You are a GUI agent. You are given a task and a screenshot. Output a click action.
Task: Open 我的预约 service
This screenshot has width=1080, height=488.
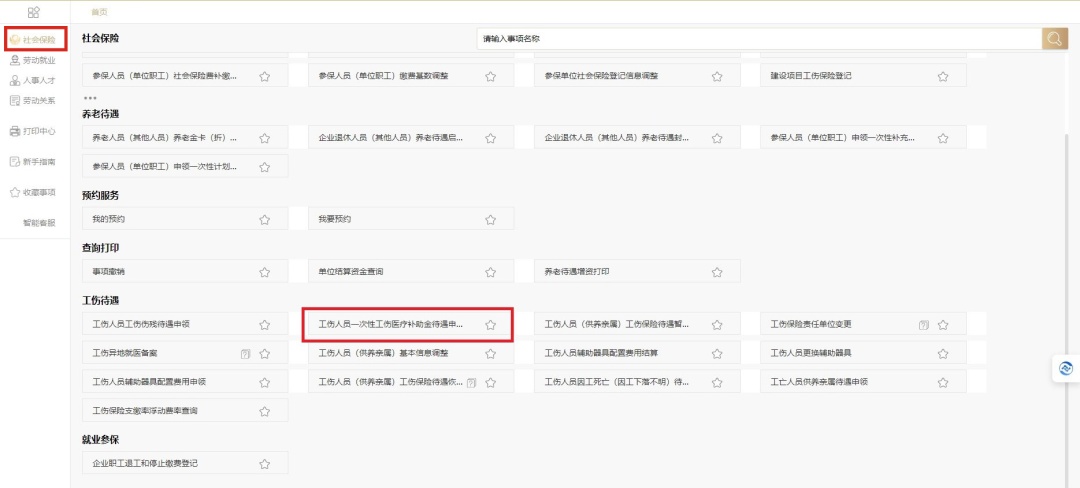185,219
